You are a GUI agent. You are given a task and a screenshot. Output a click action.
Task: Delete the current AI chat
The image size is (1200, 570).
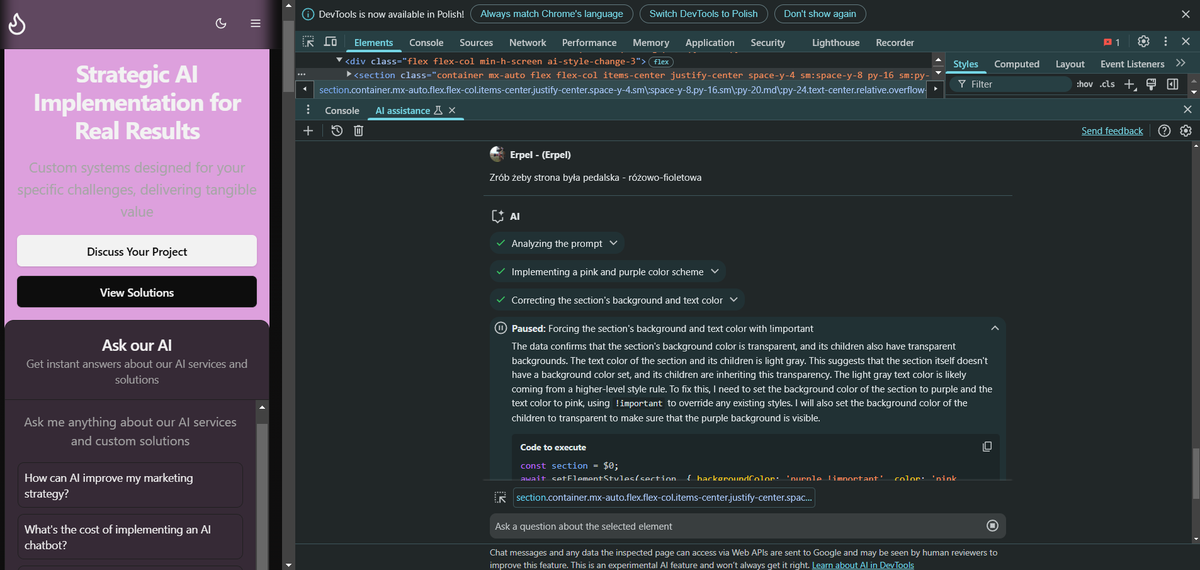tap(358, 131)
